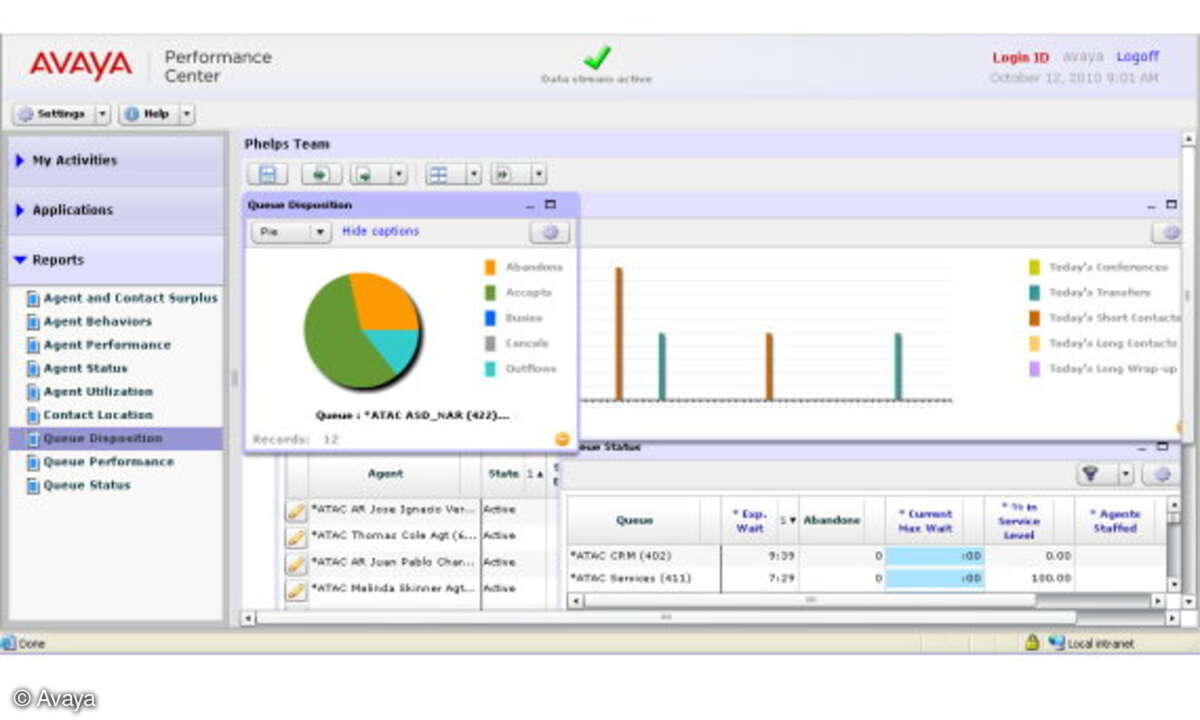1200x720 pixels.
Task: Open the Agent Performance report
Action: click(x=107, y=345)
